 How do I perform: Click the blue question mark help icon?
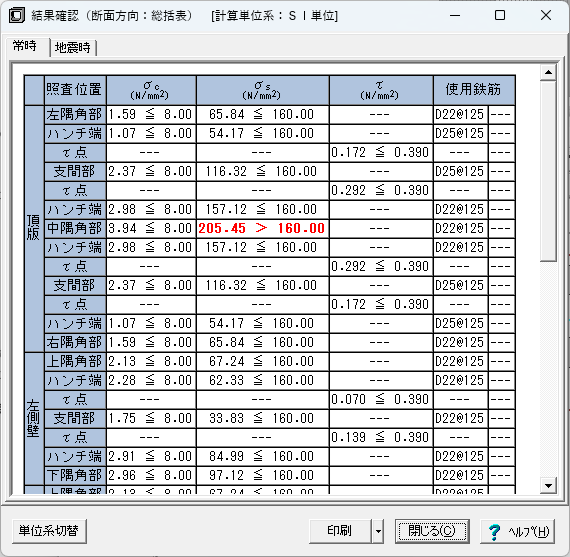tap(494, 532)
